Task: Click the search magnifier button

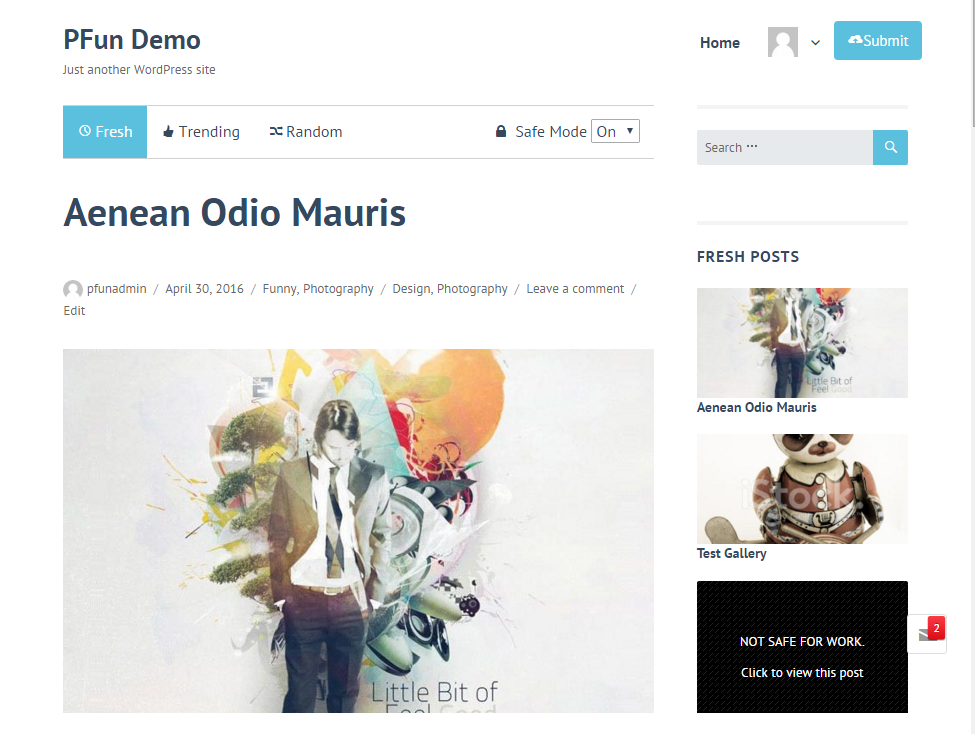Action: 890,147
